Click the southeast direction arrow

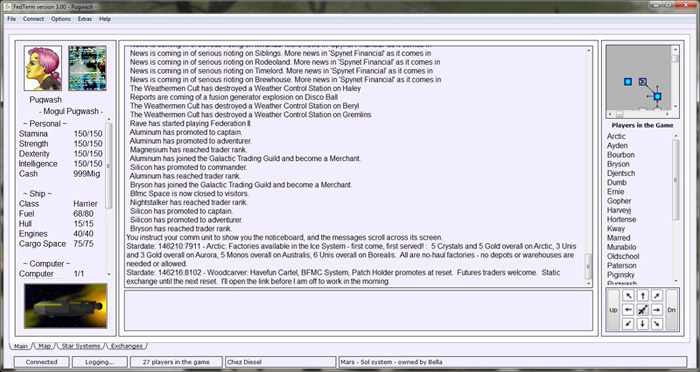pyautogui.click(x=657, y=324)
